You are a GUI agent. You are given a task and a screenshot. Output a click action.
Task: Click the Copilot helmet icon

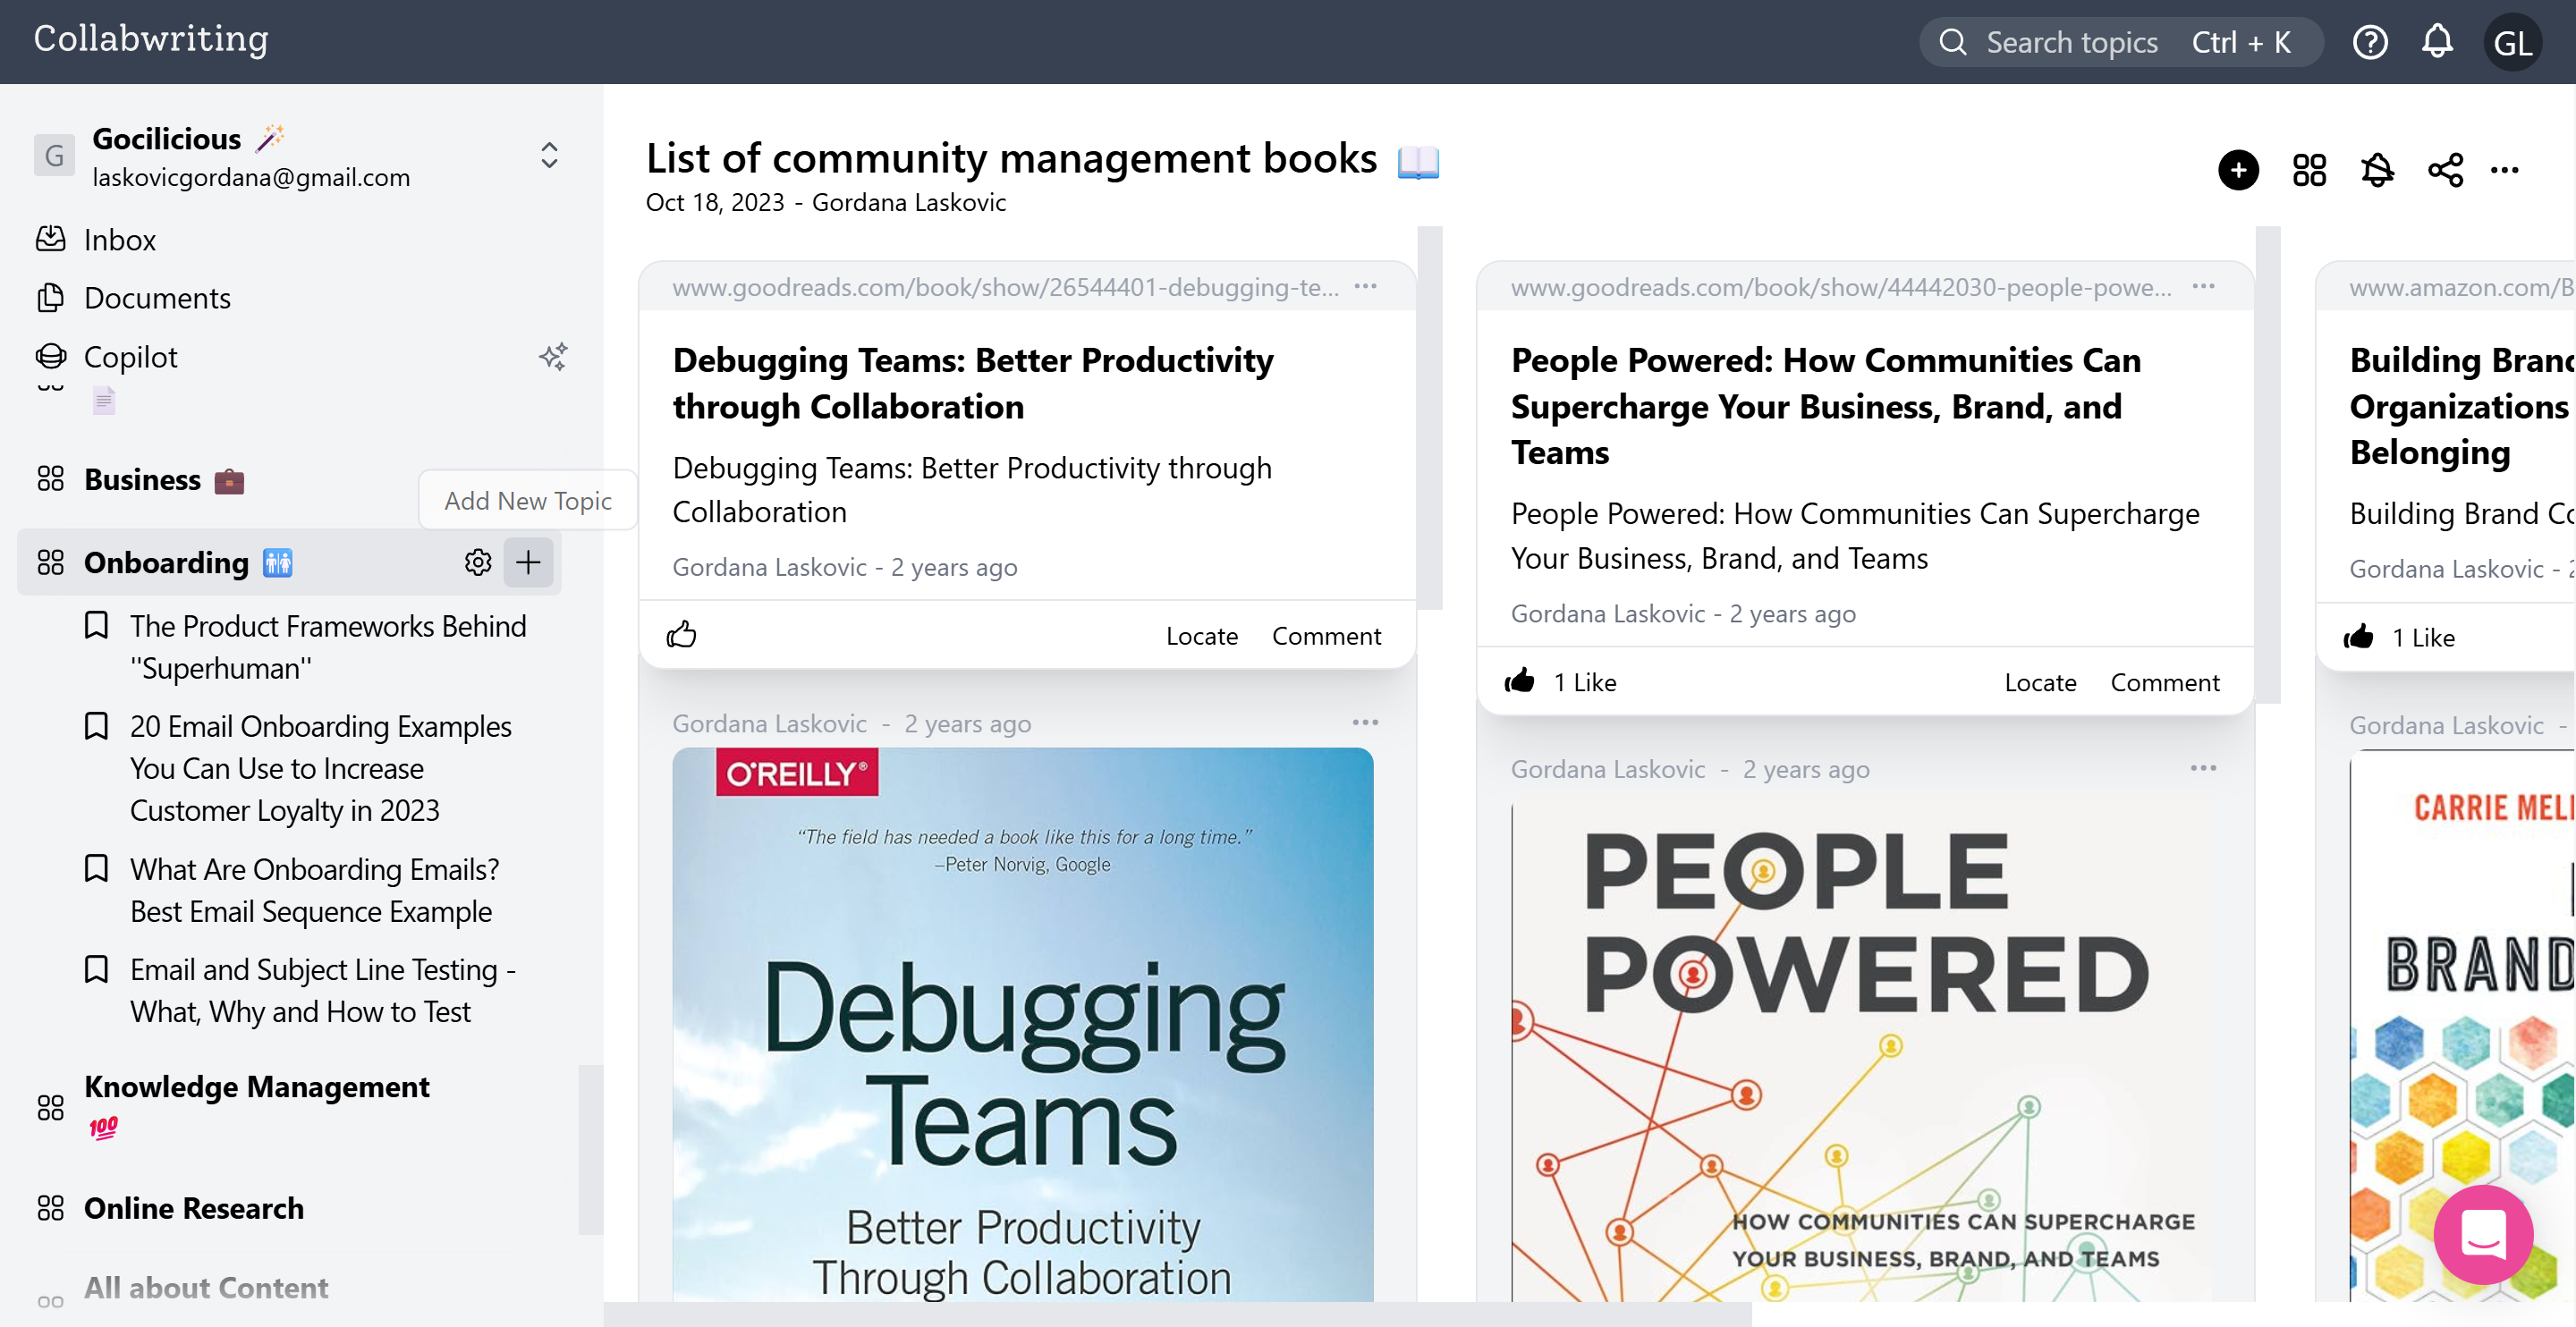click(50, 356)
